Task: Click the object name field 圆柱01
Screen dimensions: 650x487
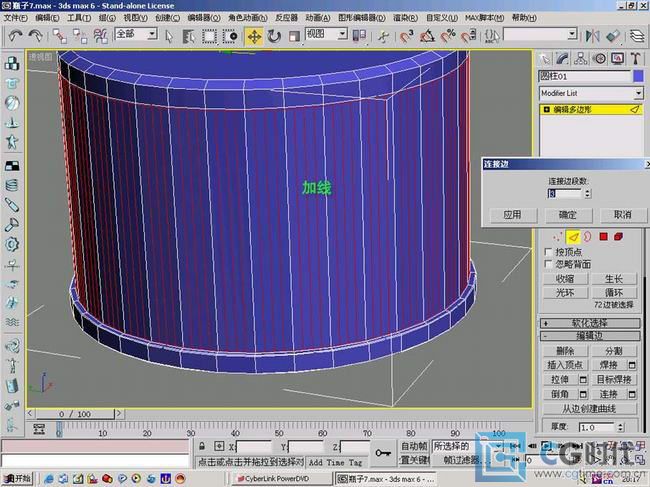Action: point(585,76)
